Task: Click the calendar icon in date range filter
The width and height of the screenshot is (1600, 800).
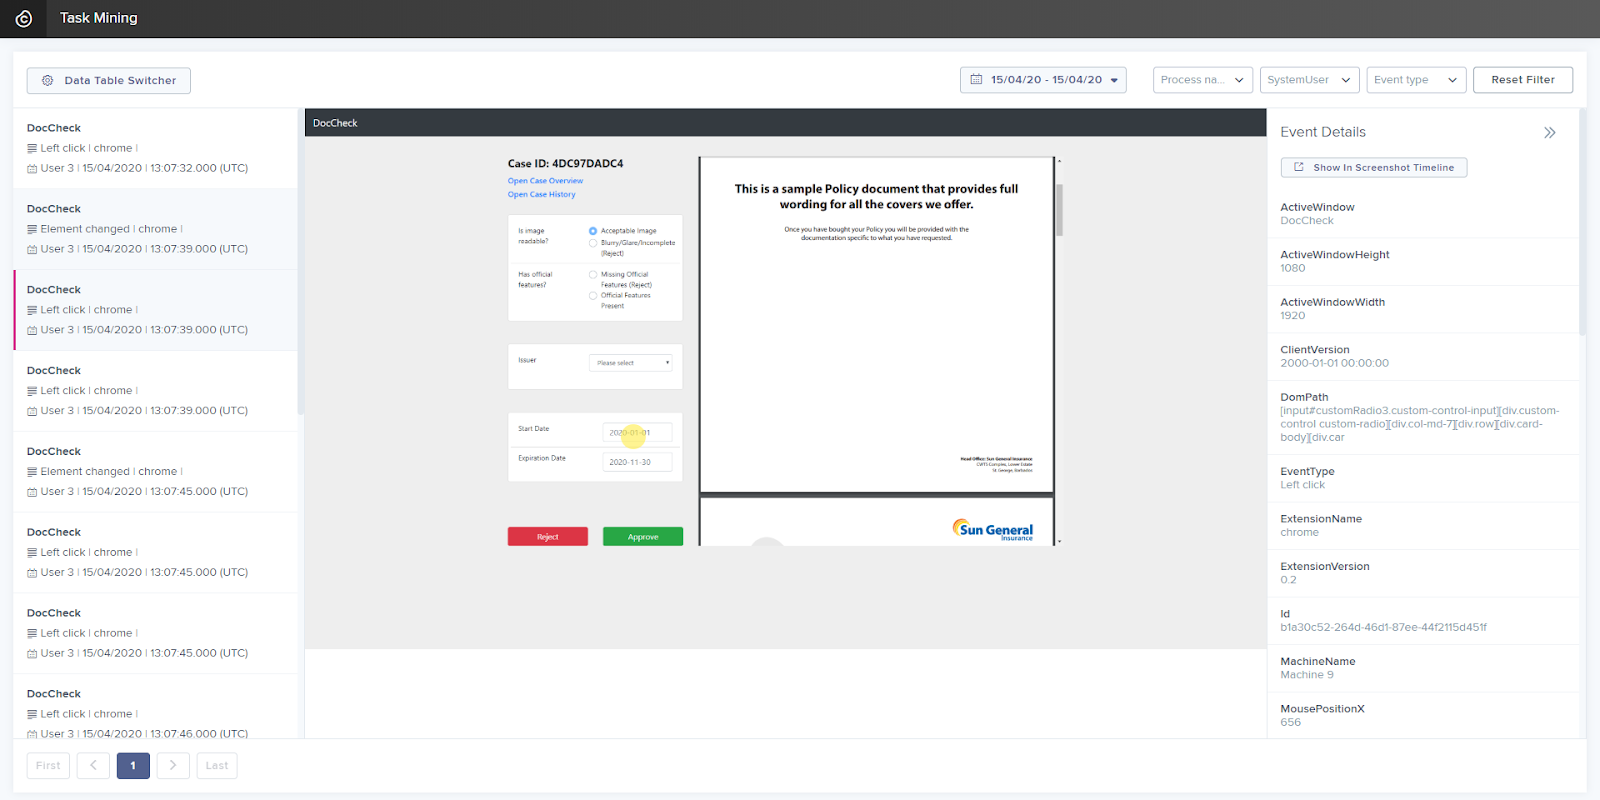Action: [x=976, y=80]
